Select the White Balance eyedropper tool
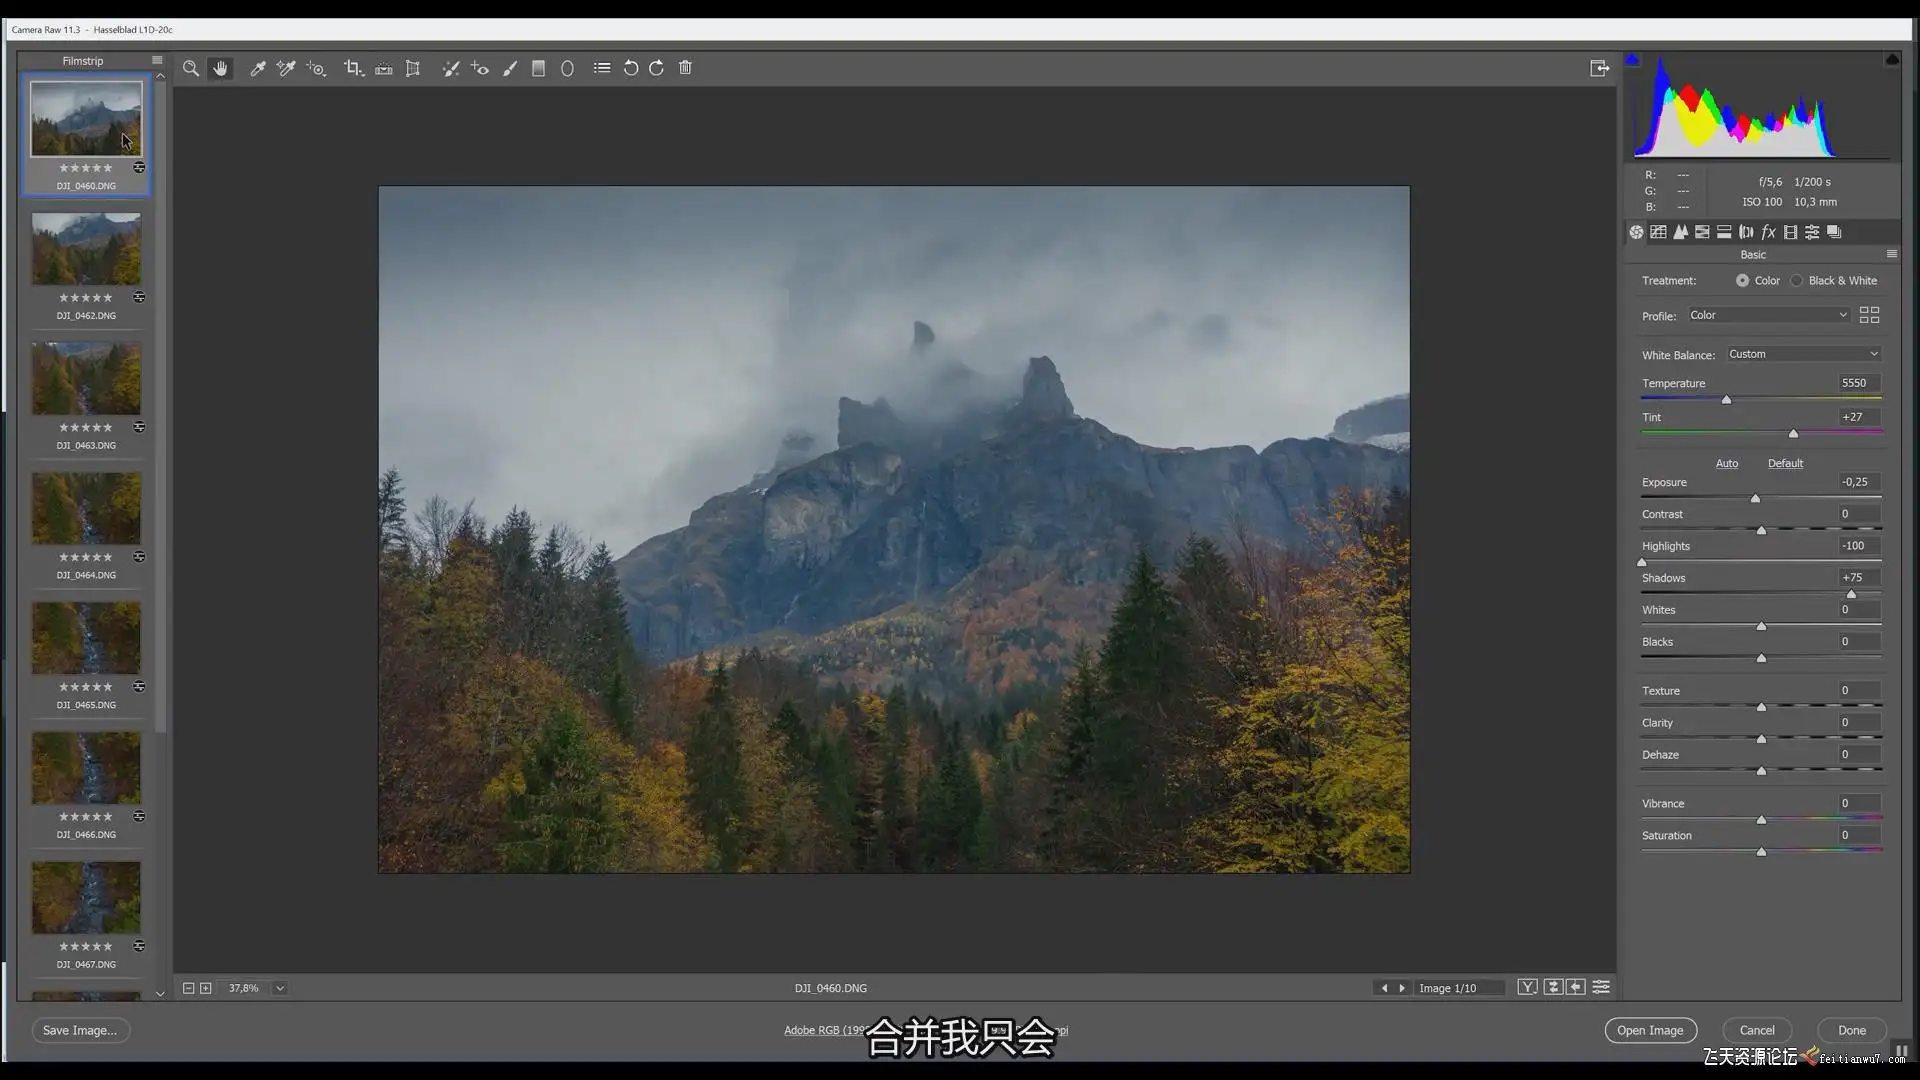 click(257, 68)
